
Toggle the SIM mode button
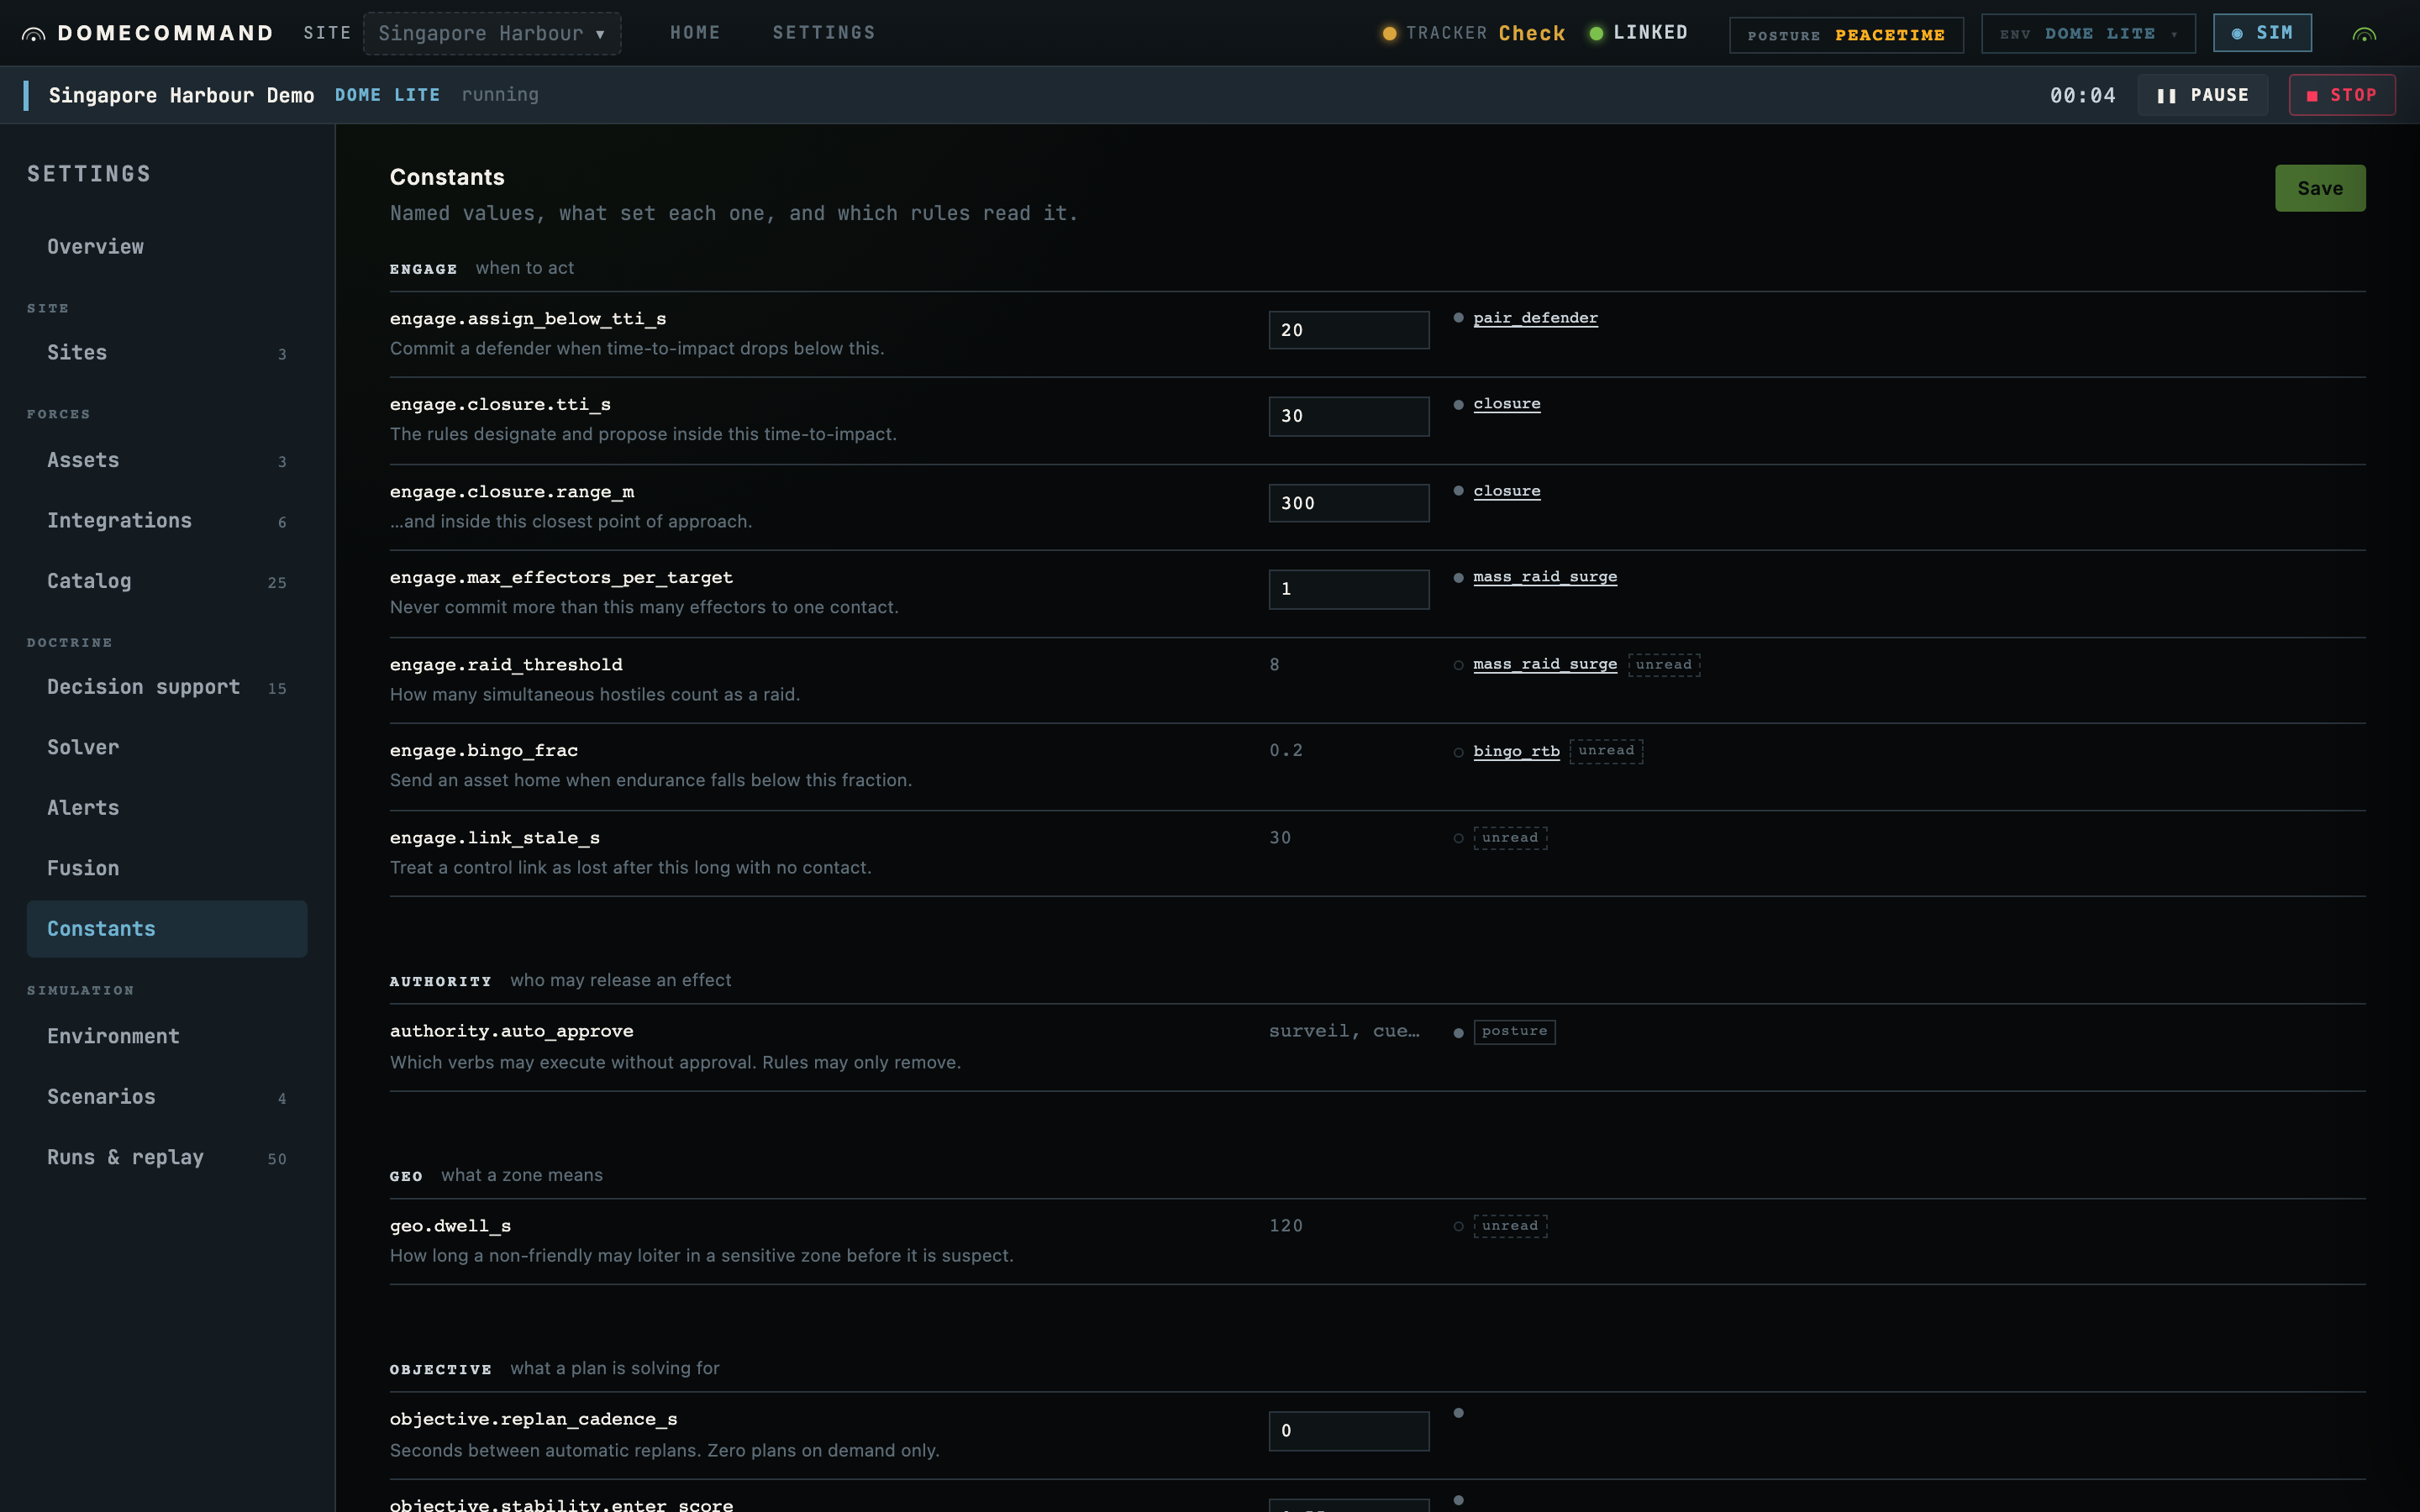coord(2262,33)
